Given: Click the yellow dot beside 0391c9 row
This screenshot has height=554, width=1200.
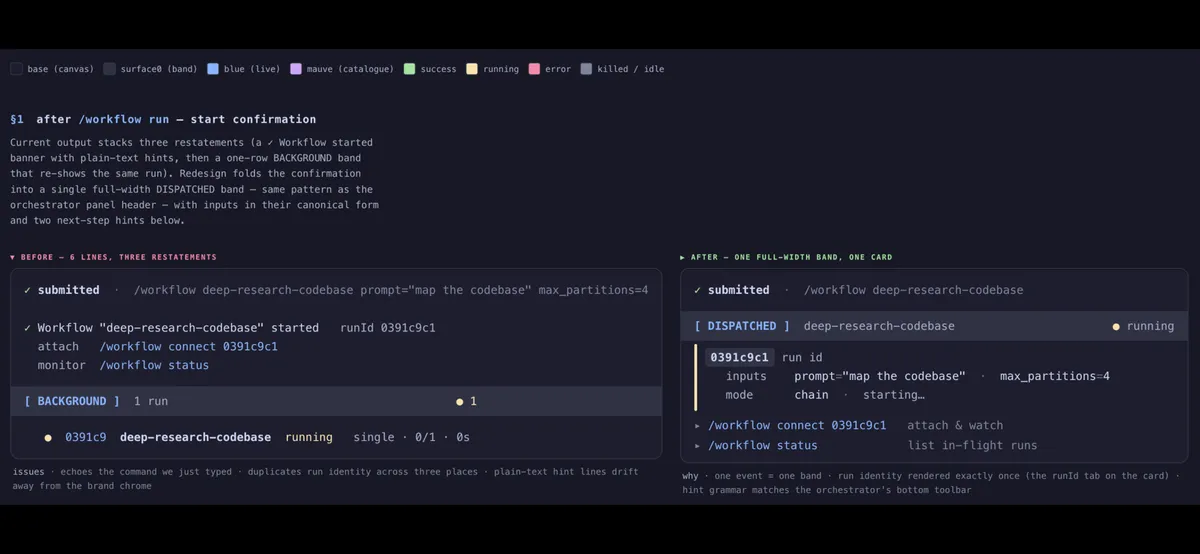Looking at the screenshot, I should pos(48,437).
